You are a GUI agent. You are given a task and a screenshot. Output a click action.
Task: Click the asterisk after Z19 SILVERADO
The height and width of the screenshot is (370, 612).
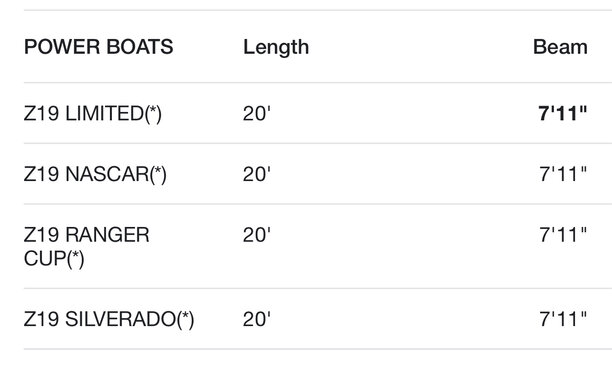click(x=185, y=316)
